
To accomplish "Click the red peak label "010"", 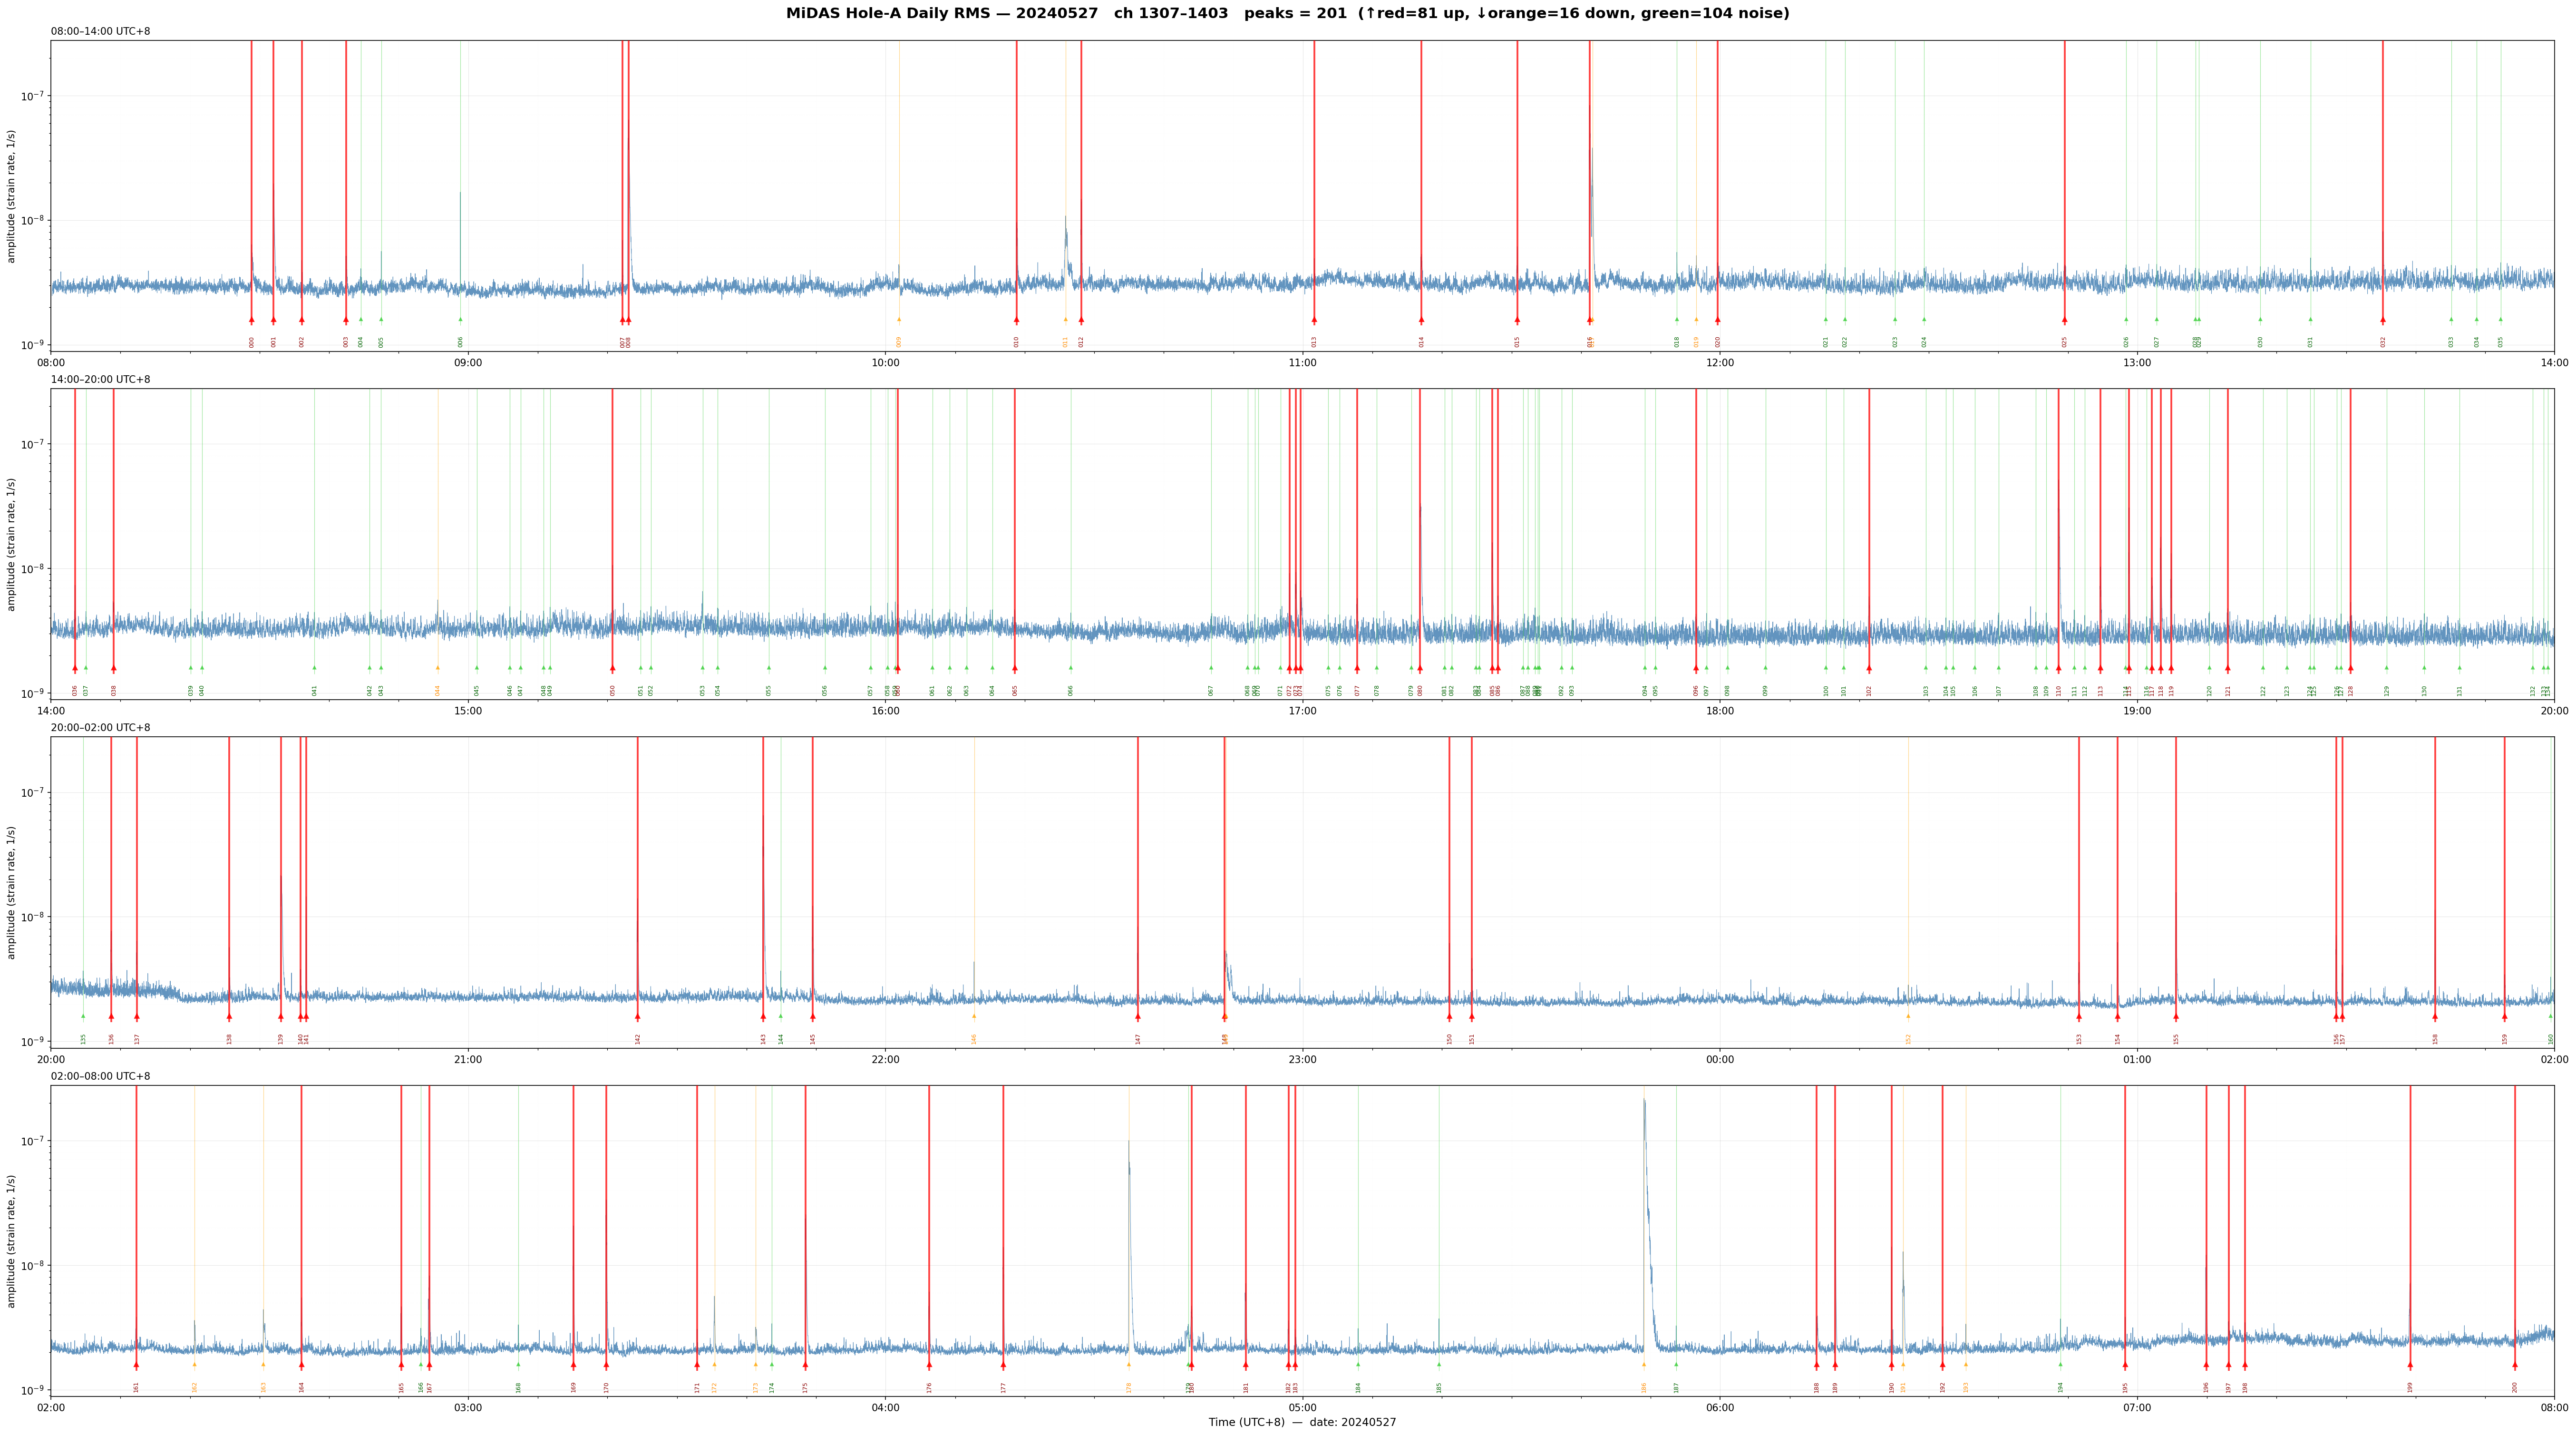I will coord(1017,342).
